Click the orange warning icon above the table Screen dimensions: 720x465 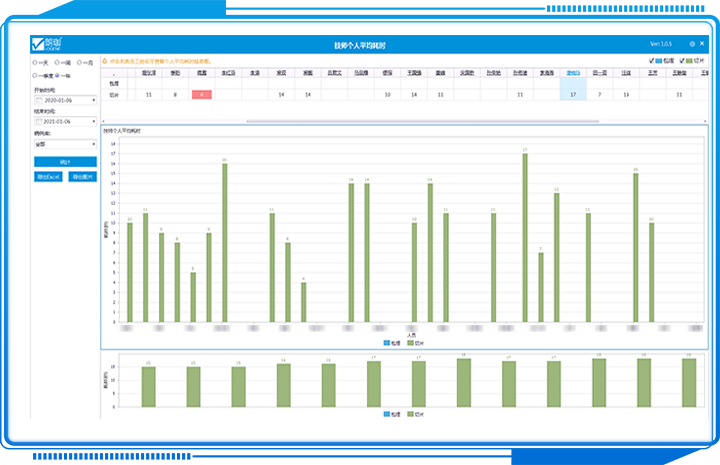[106, 61]
